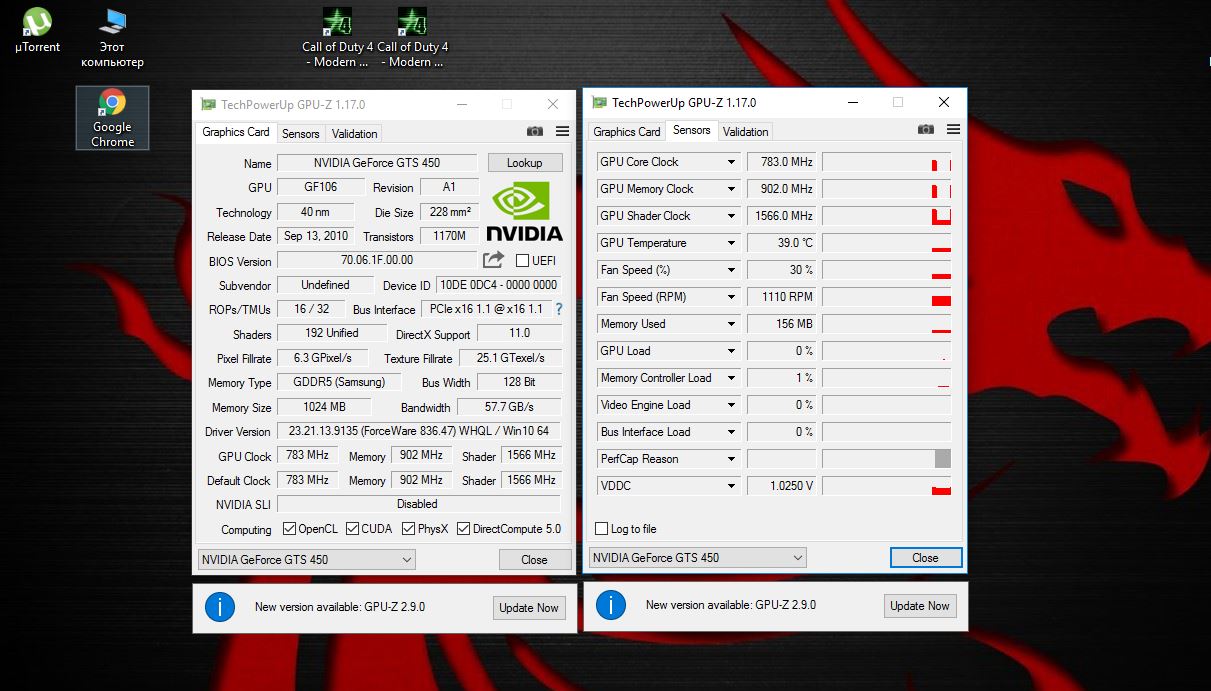Screen dimensions: 1211x691
Task: Click Close button in Sensors window
Action: point(926,558)
